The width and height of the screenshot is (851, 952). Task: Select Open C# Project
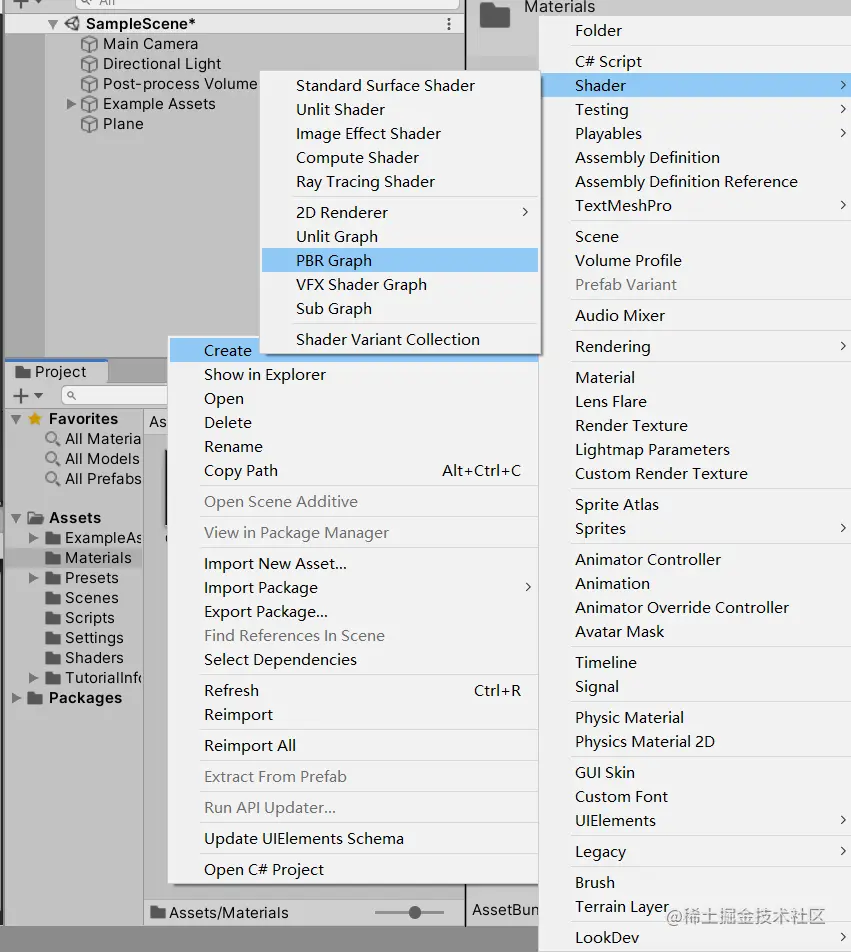point(354,869)
